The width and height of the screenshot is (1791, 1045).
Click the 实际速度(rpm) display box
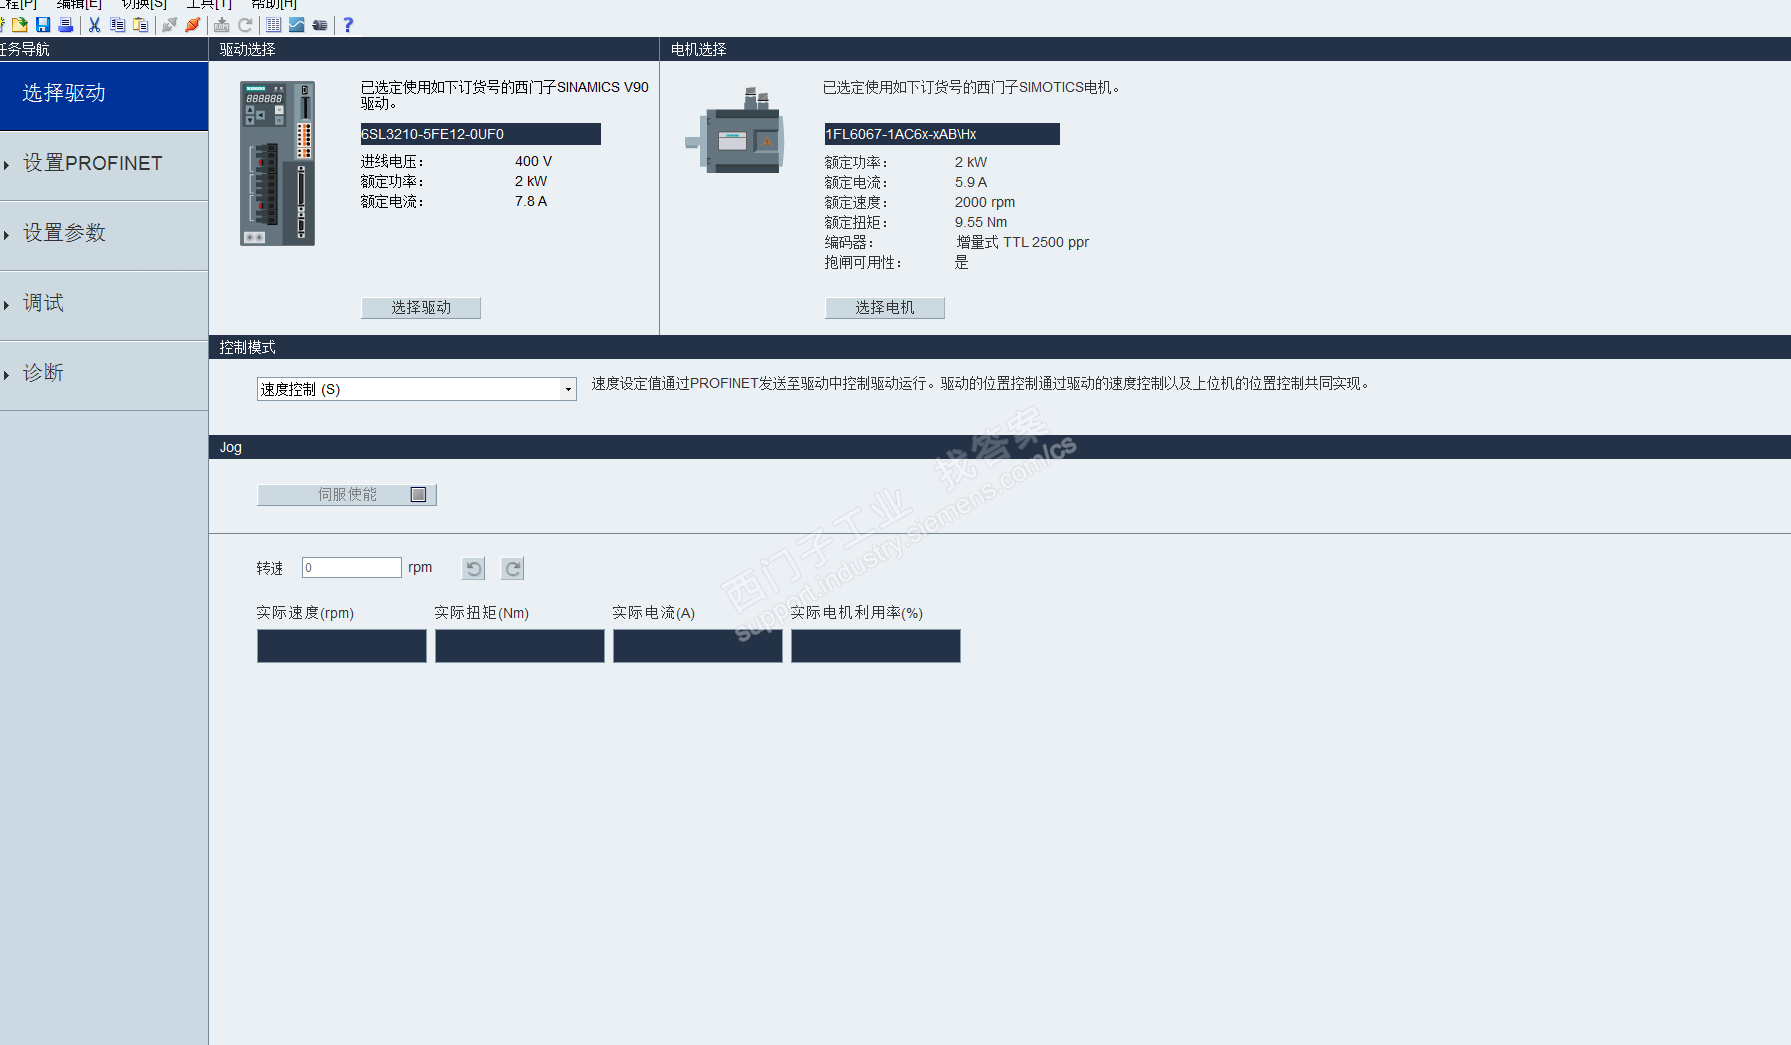coord(342,646)
